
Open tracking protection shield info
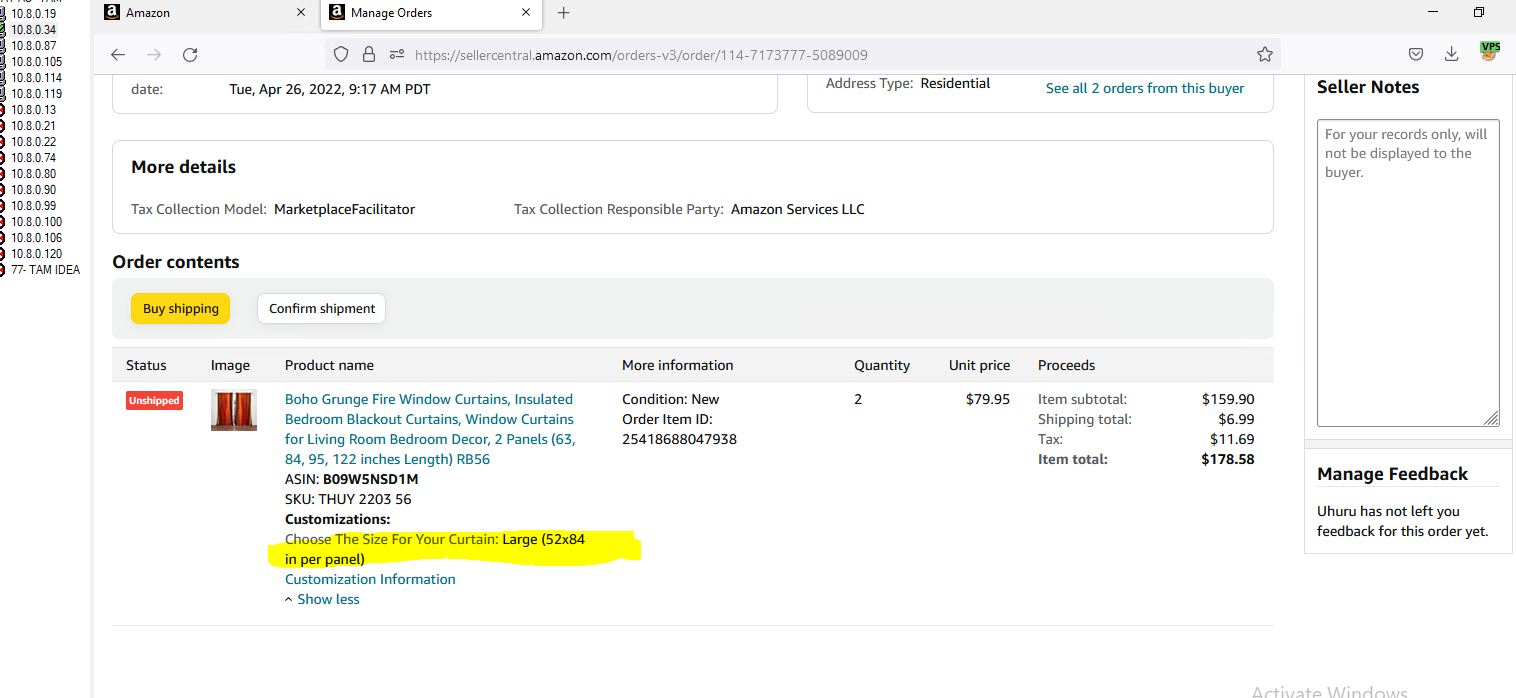coord(341,54)
